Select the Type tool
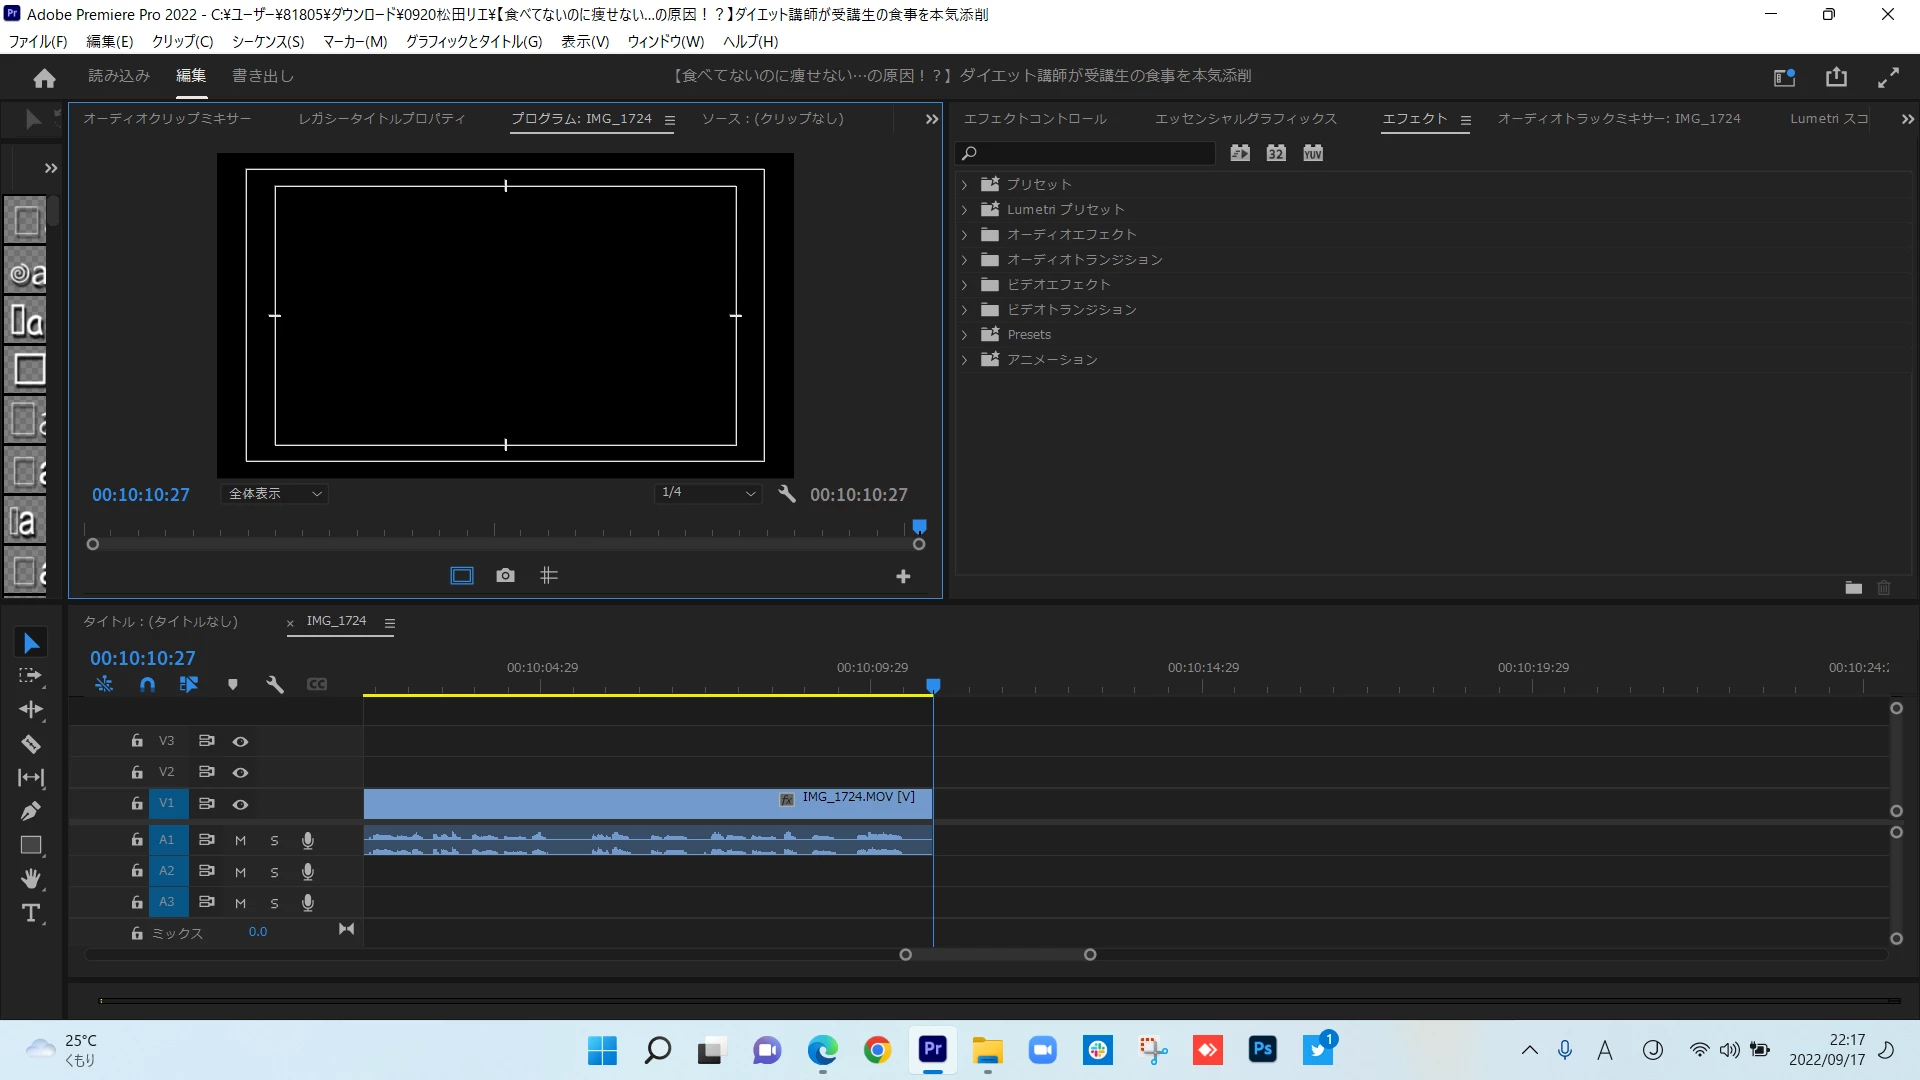The image size is (1920, 1080). pos(31,913)
